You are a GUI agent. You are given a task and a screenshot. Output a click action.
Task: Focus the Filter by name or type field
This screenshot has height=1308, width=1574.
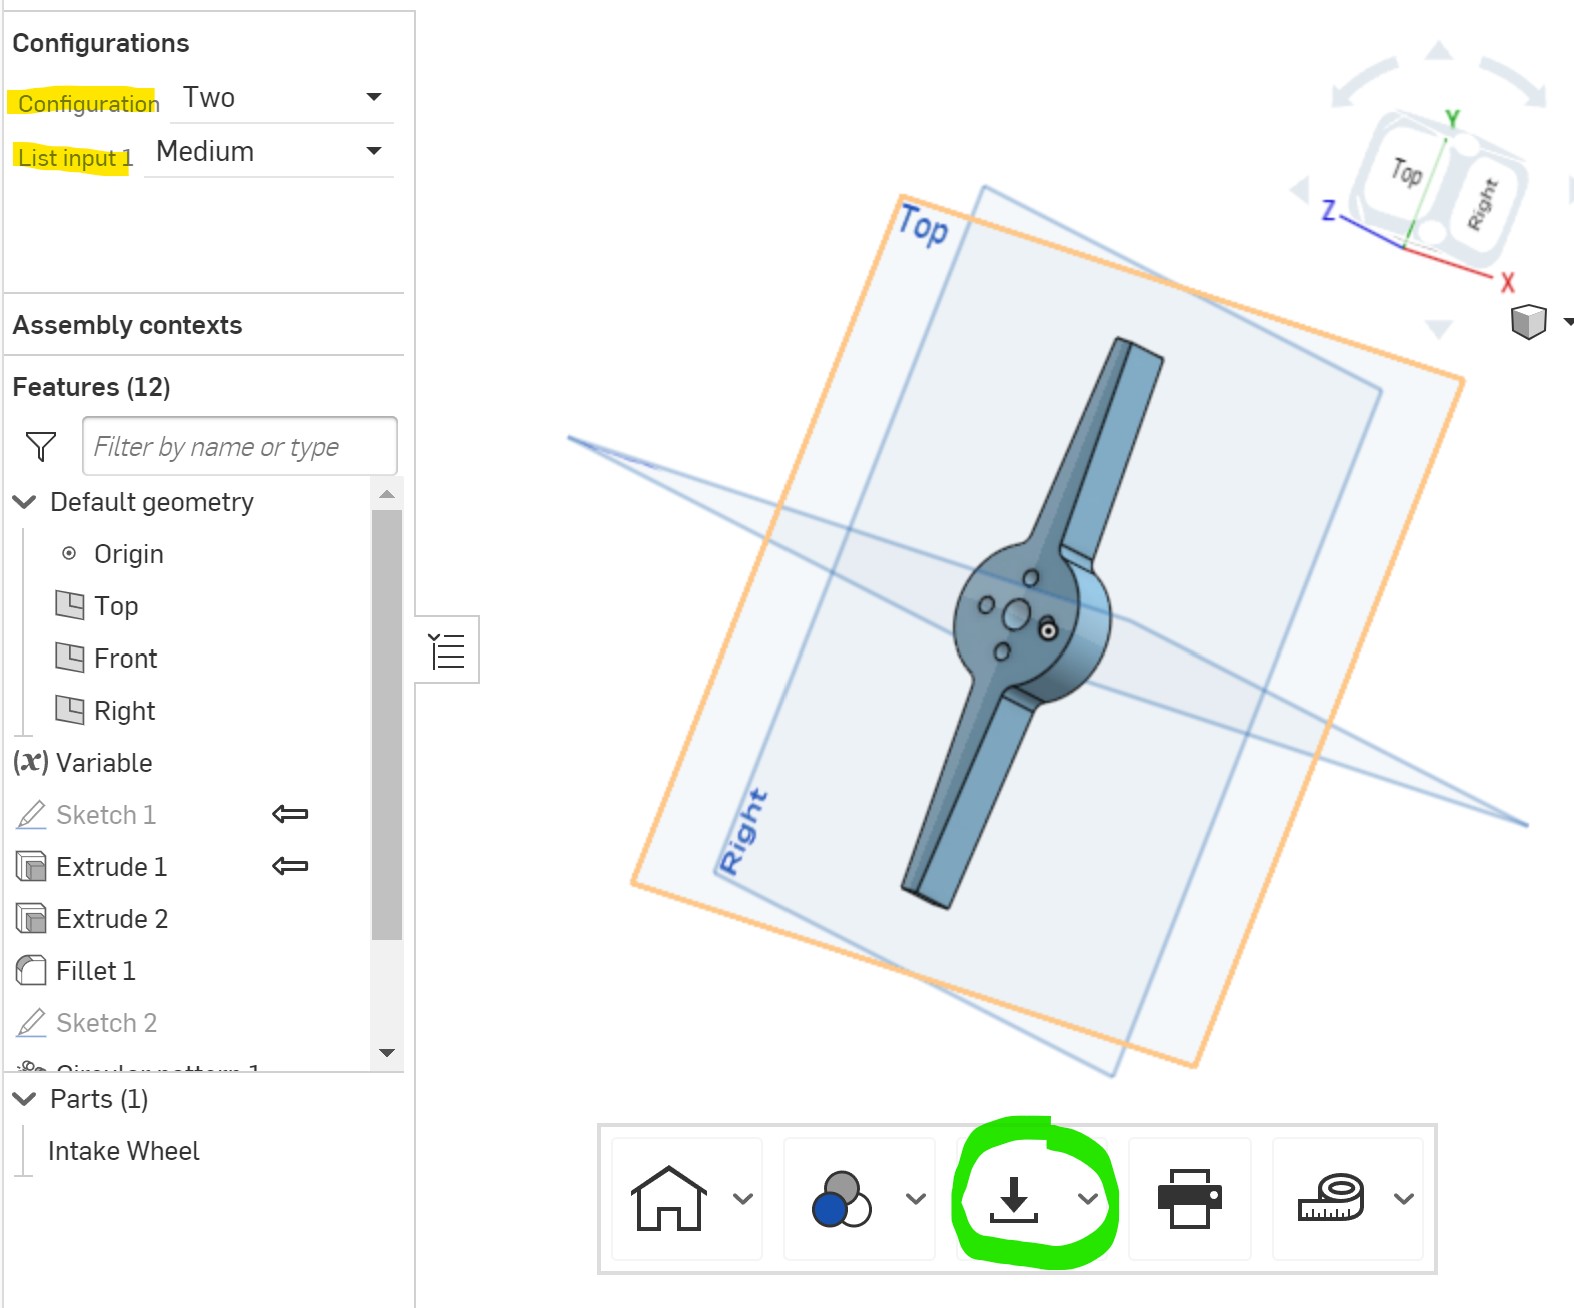240,446
